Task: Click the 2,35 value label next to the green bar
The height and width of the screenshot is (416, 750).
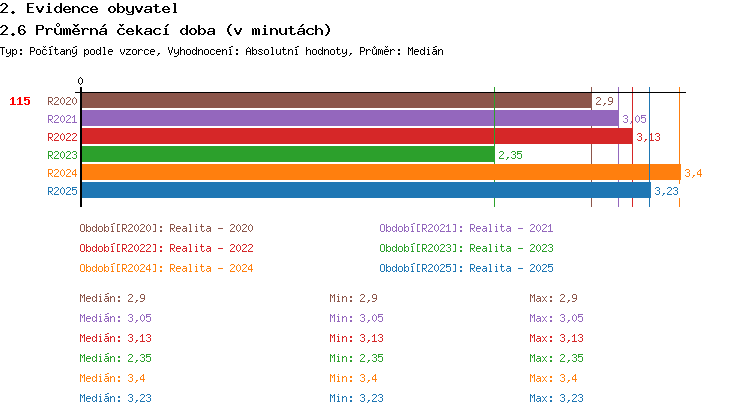Action: 510,155
